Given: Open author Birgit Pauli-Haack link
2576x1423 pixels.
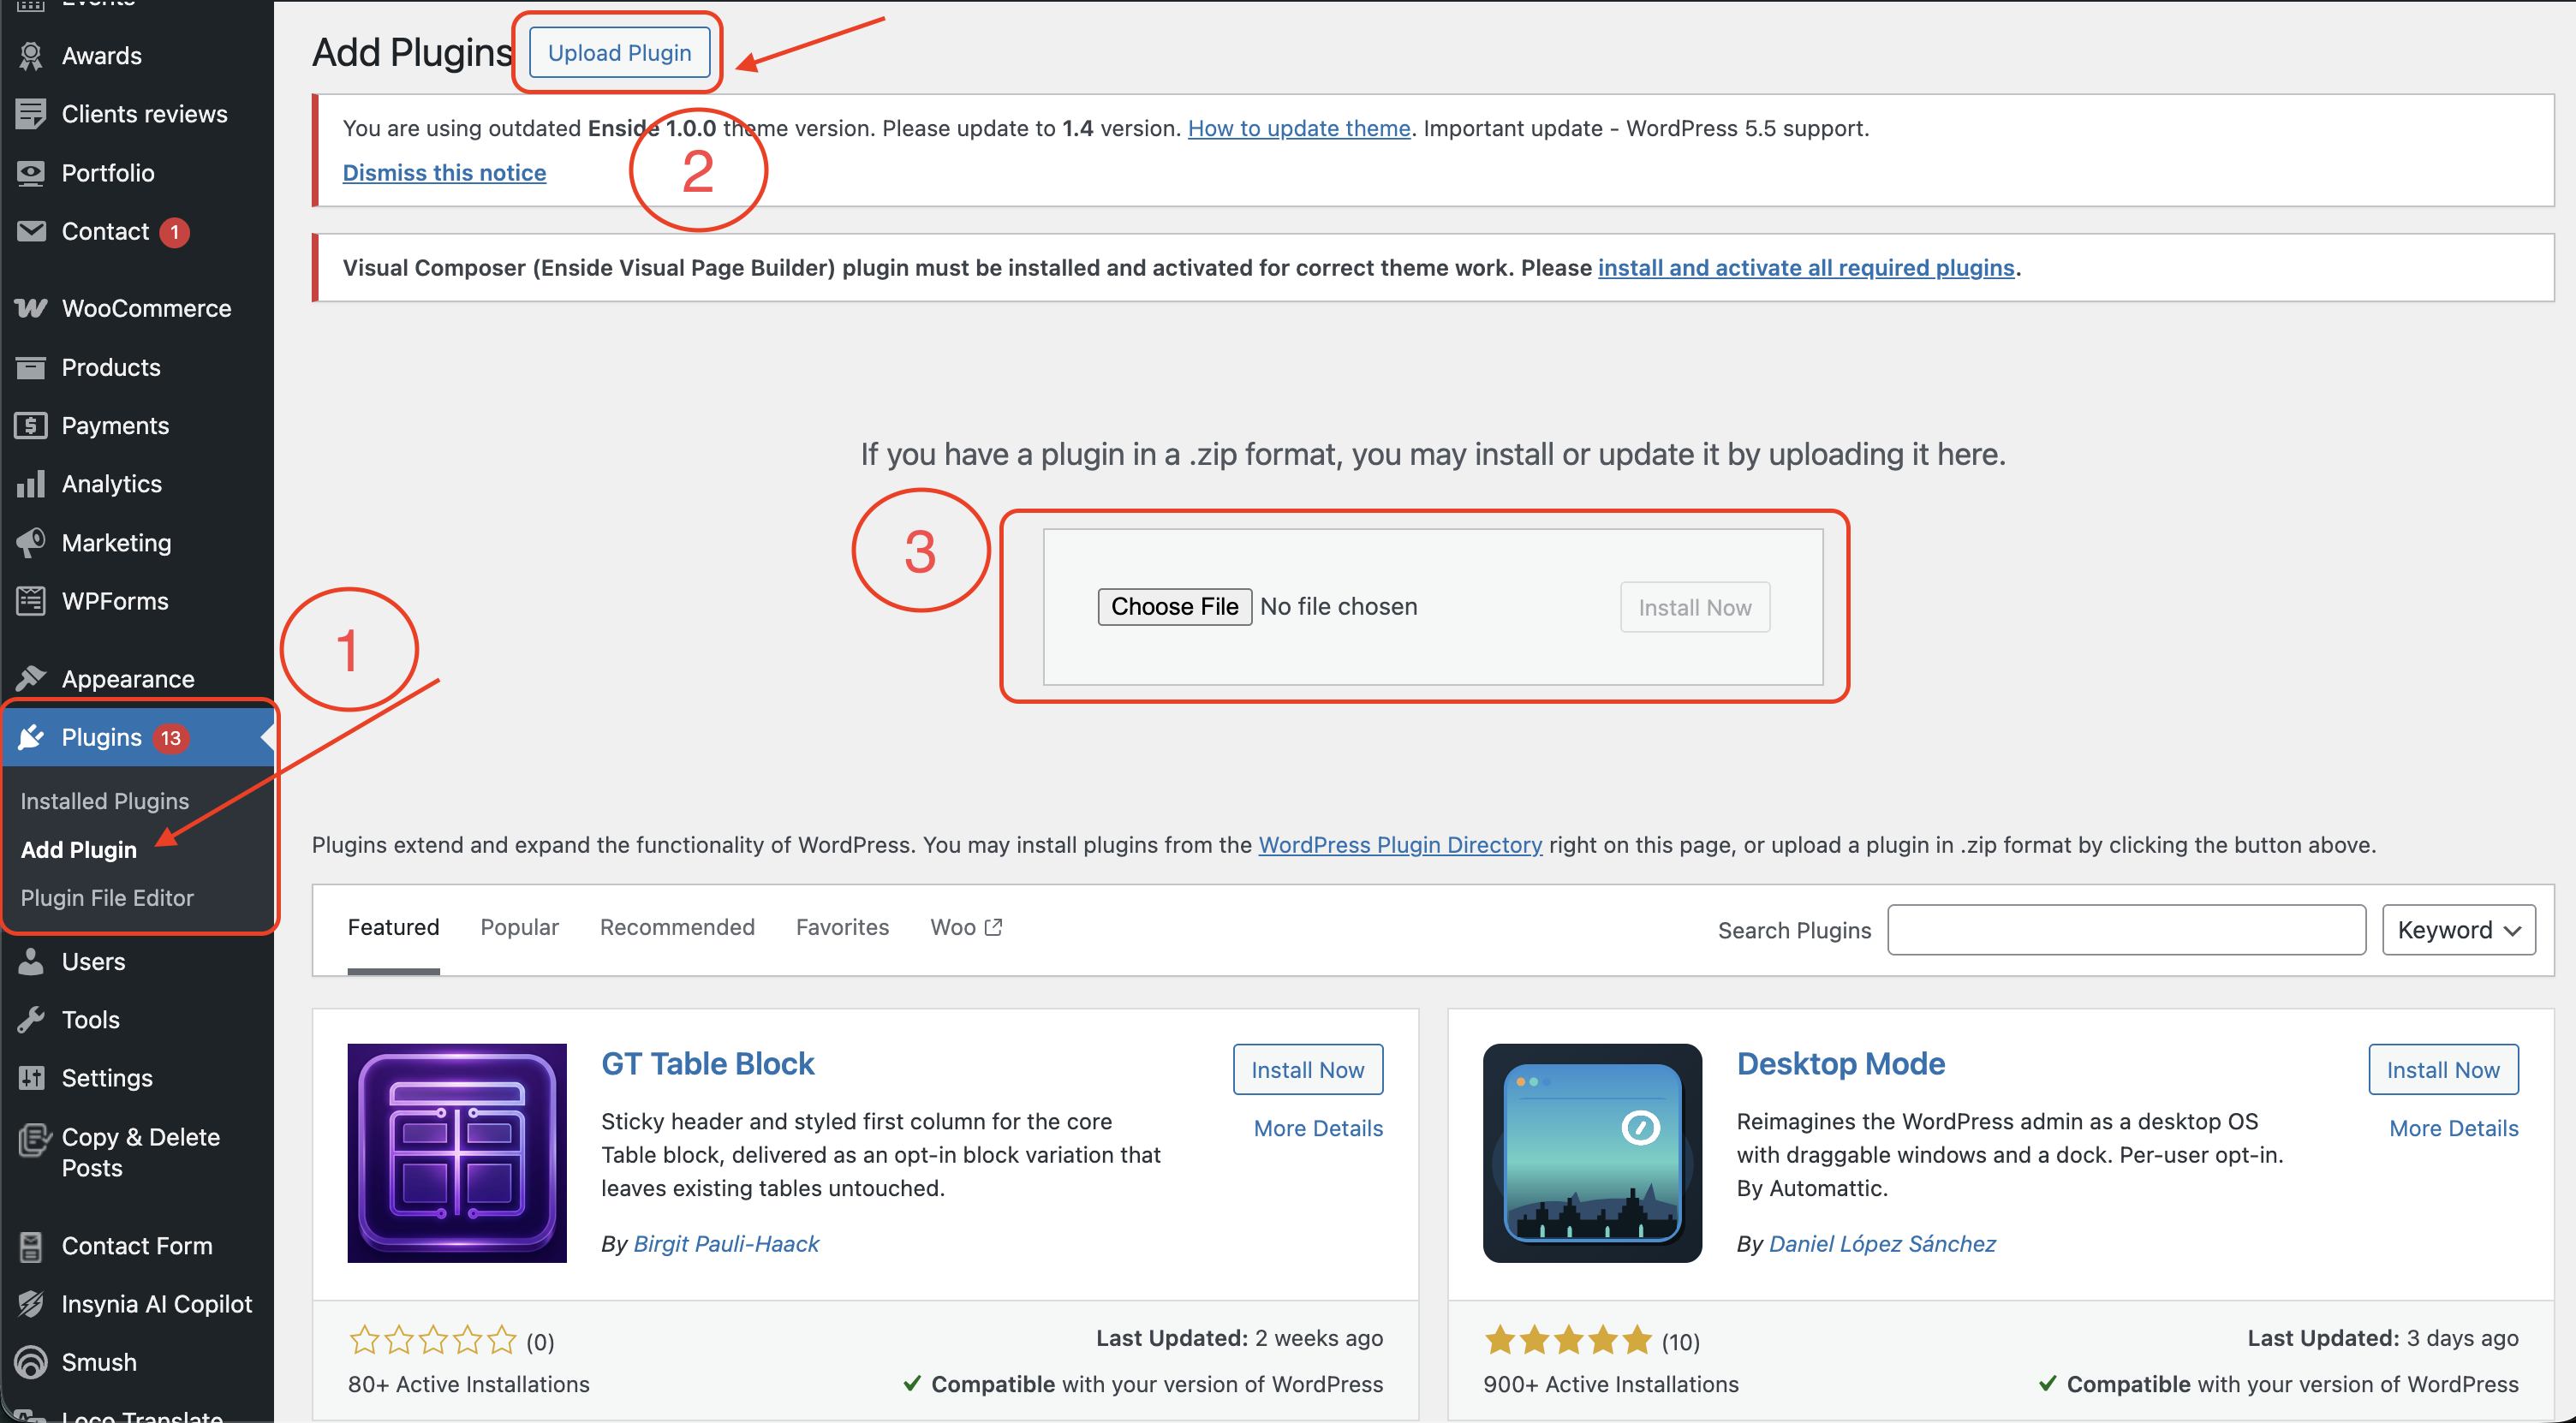Looking at the screenshot, I should click(726, 1243).
